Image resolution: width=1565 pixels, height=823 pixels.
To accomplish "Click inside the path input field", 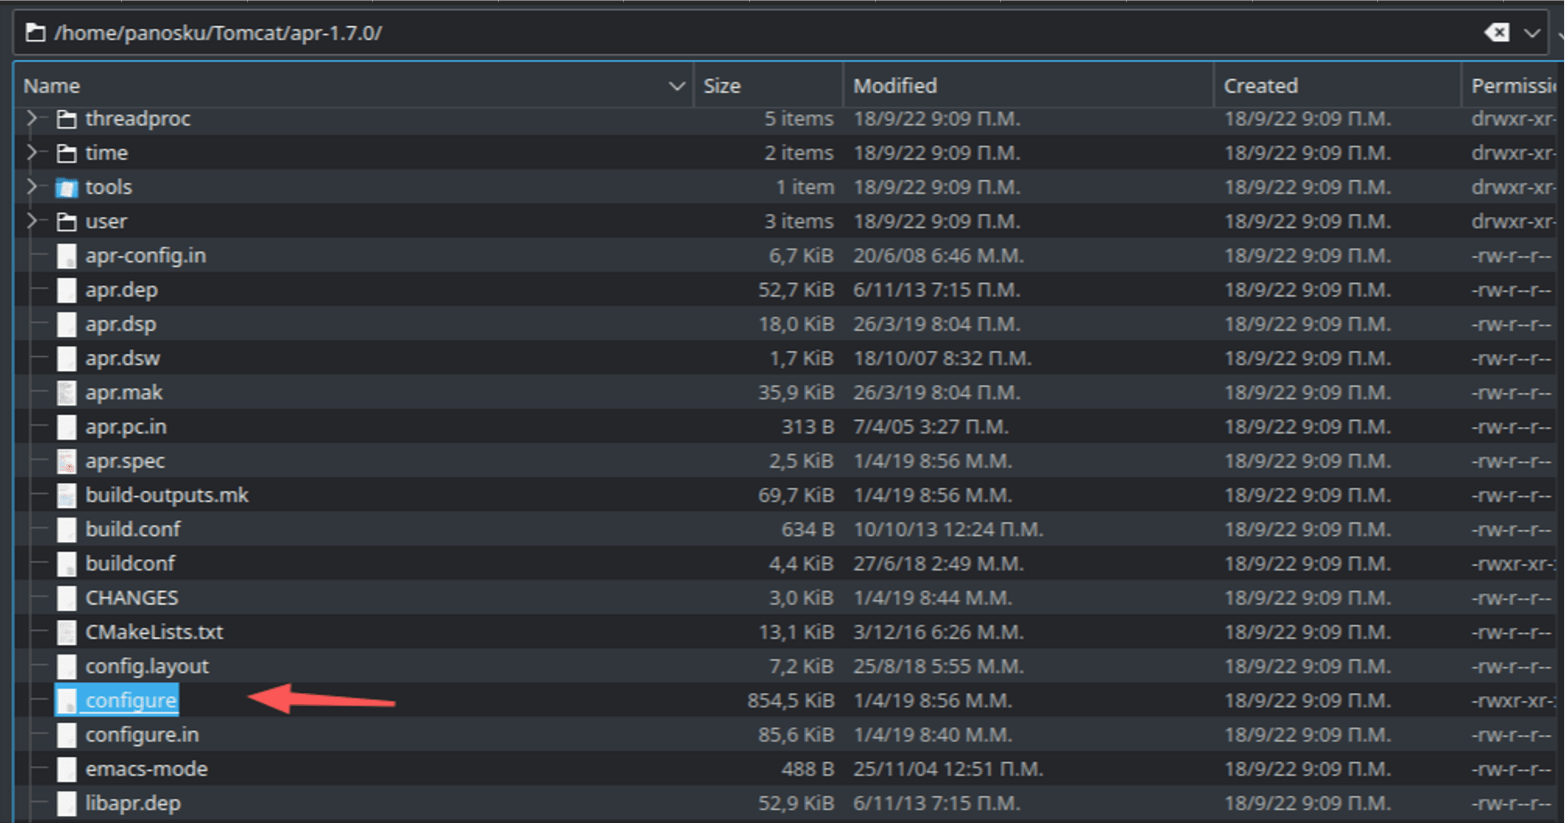I will (400, 32).
